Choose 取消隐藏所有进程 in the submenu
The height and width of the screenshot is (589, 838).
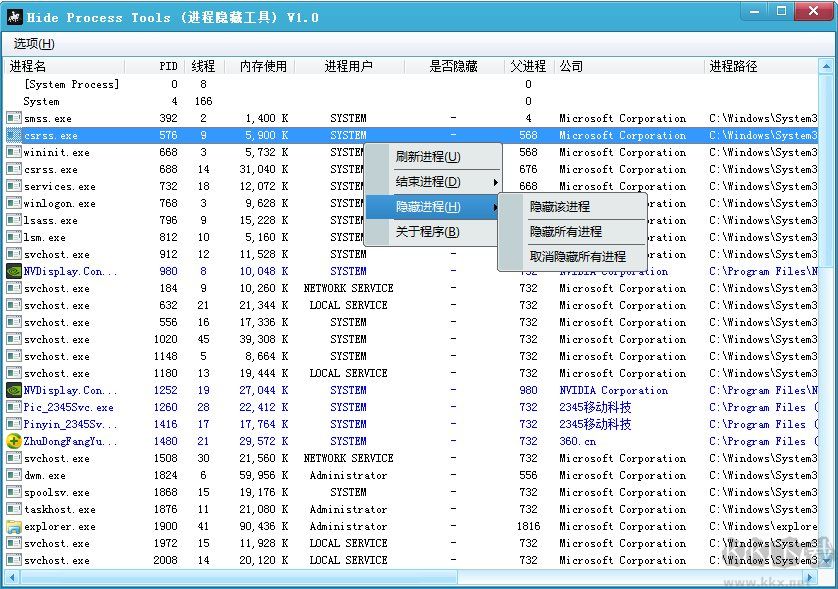577,257
